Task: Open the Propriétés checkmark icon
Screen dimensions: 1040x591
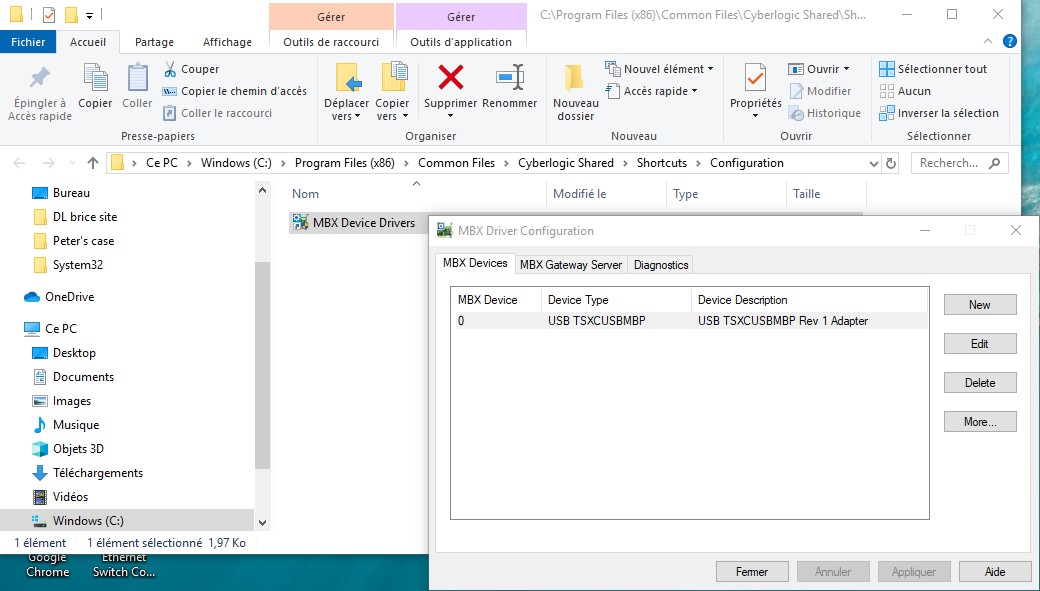Action: [755, 79]
